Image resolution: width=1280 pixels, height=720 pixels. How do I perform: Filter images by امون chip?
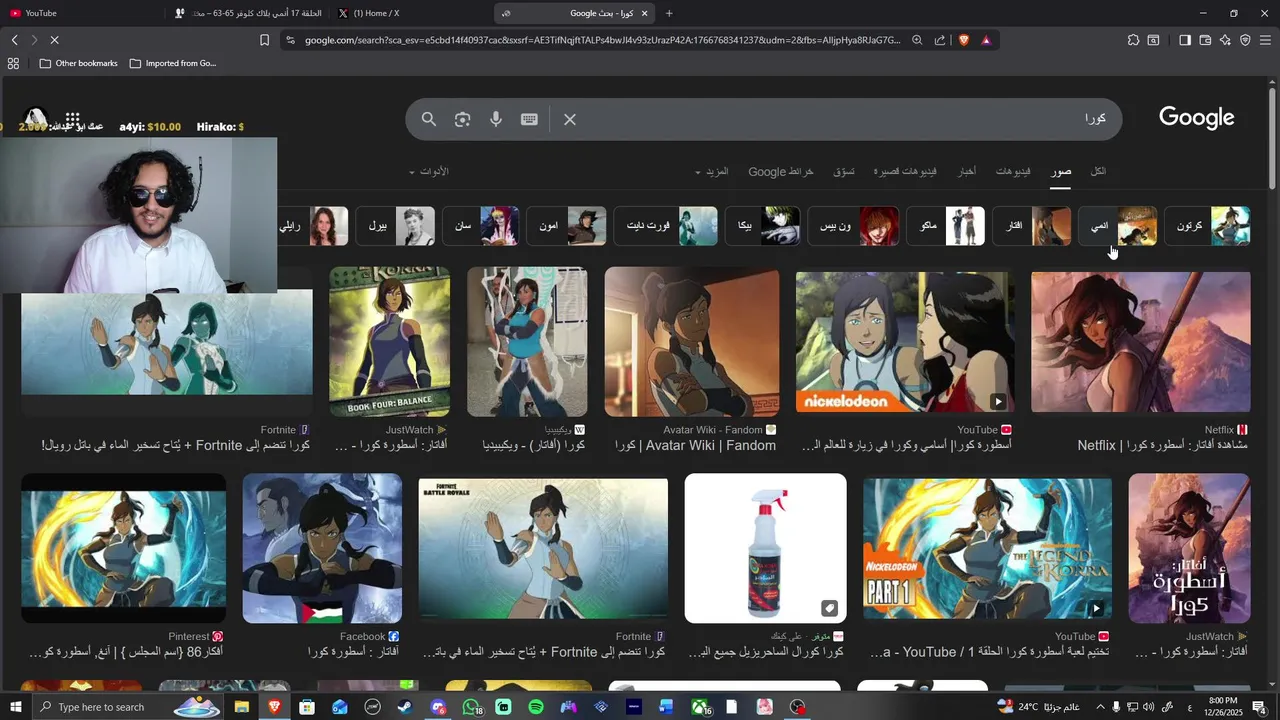point(566,226)
